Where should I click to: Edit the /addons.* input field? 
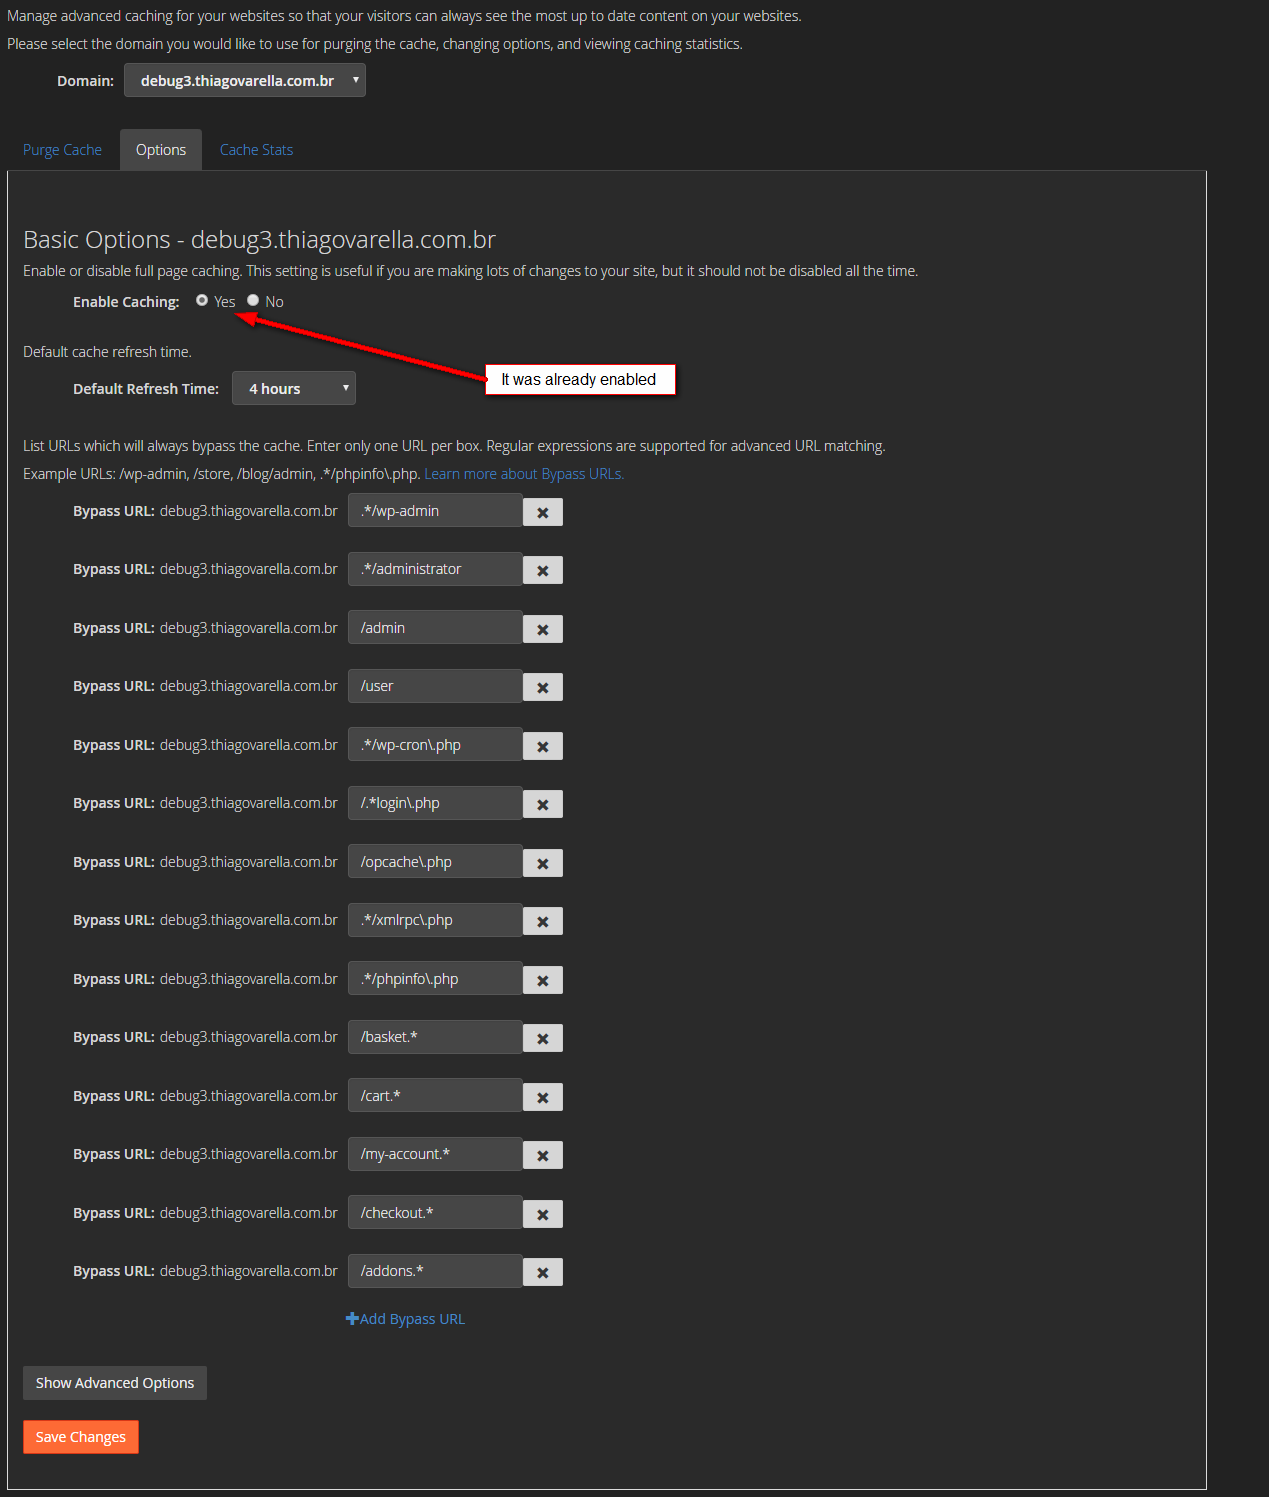click(435, 1271)
